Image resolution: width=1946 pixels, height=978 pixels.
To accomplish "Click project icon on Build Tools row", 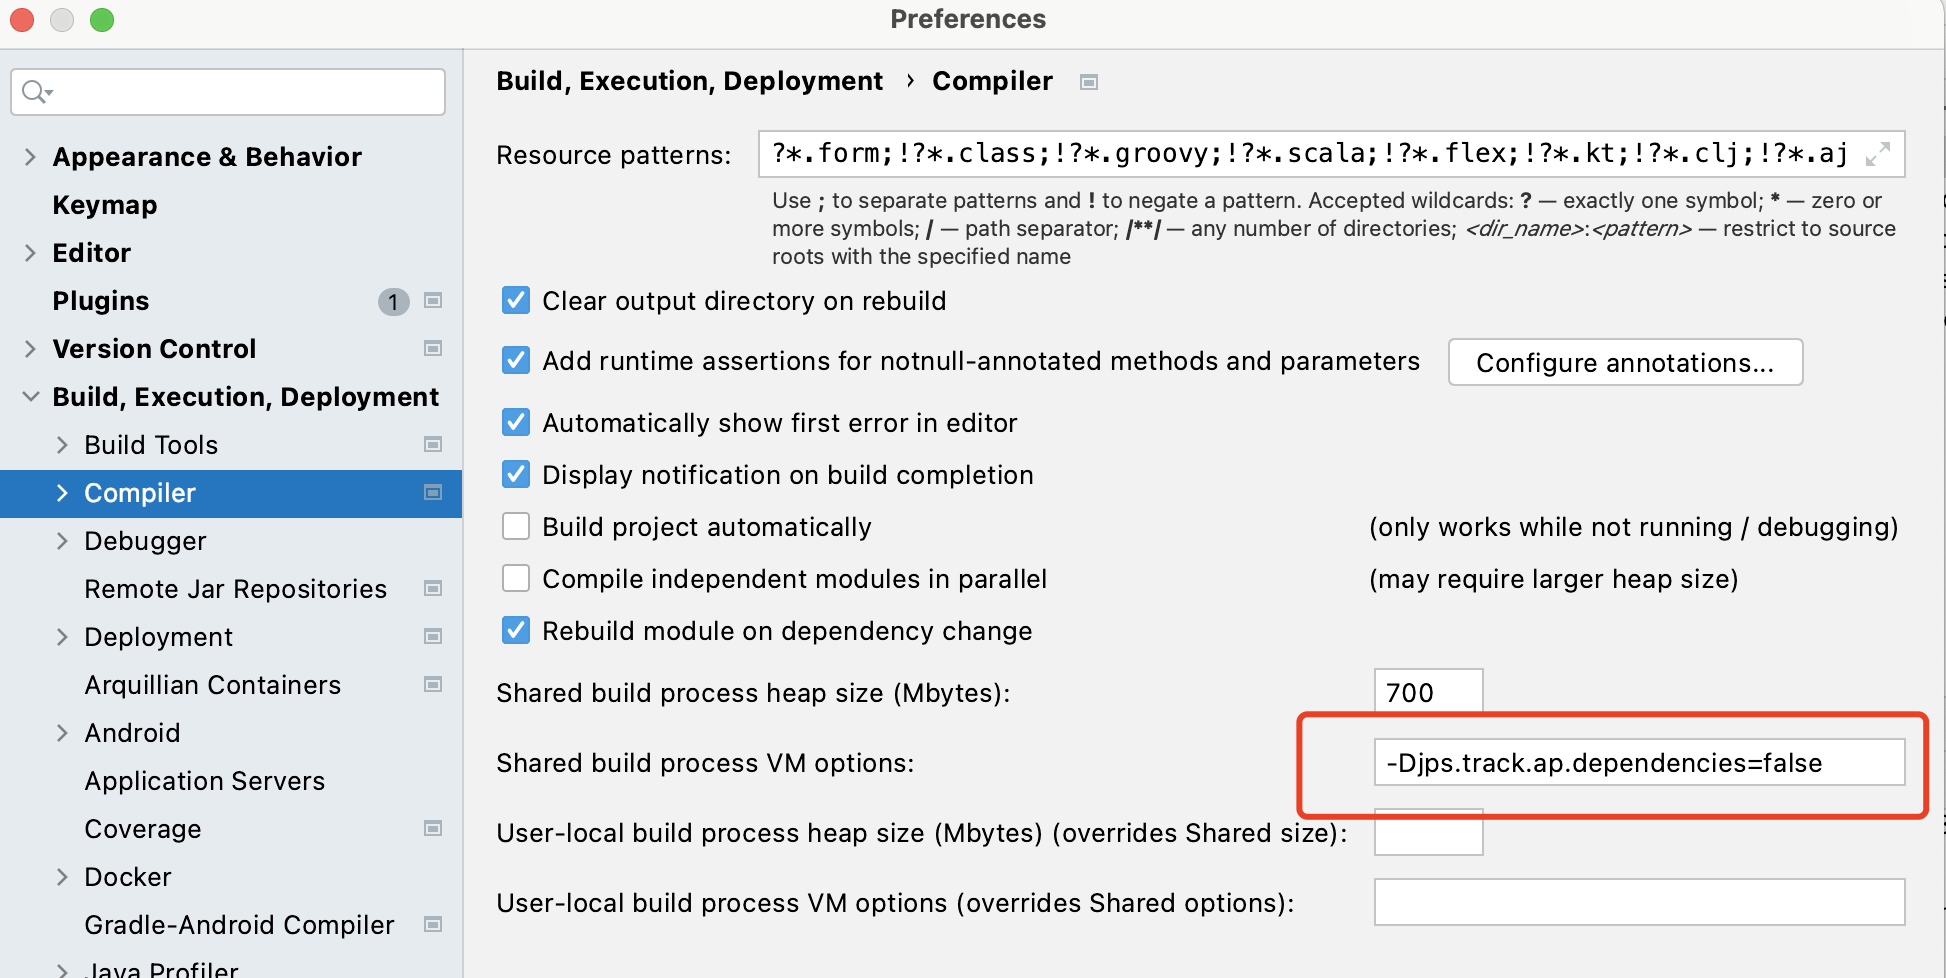I will coord(433,444).
